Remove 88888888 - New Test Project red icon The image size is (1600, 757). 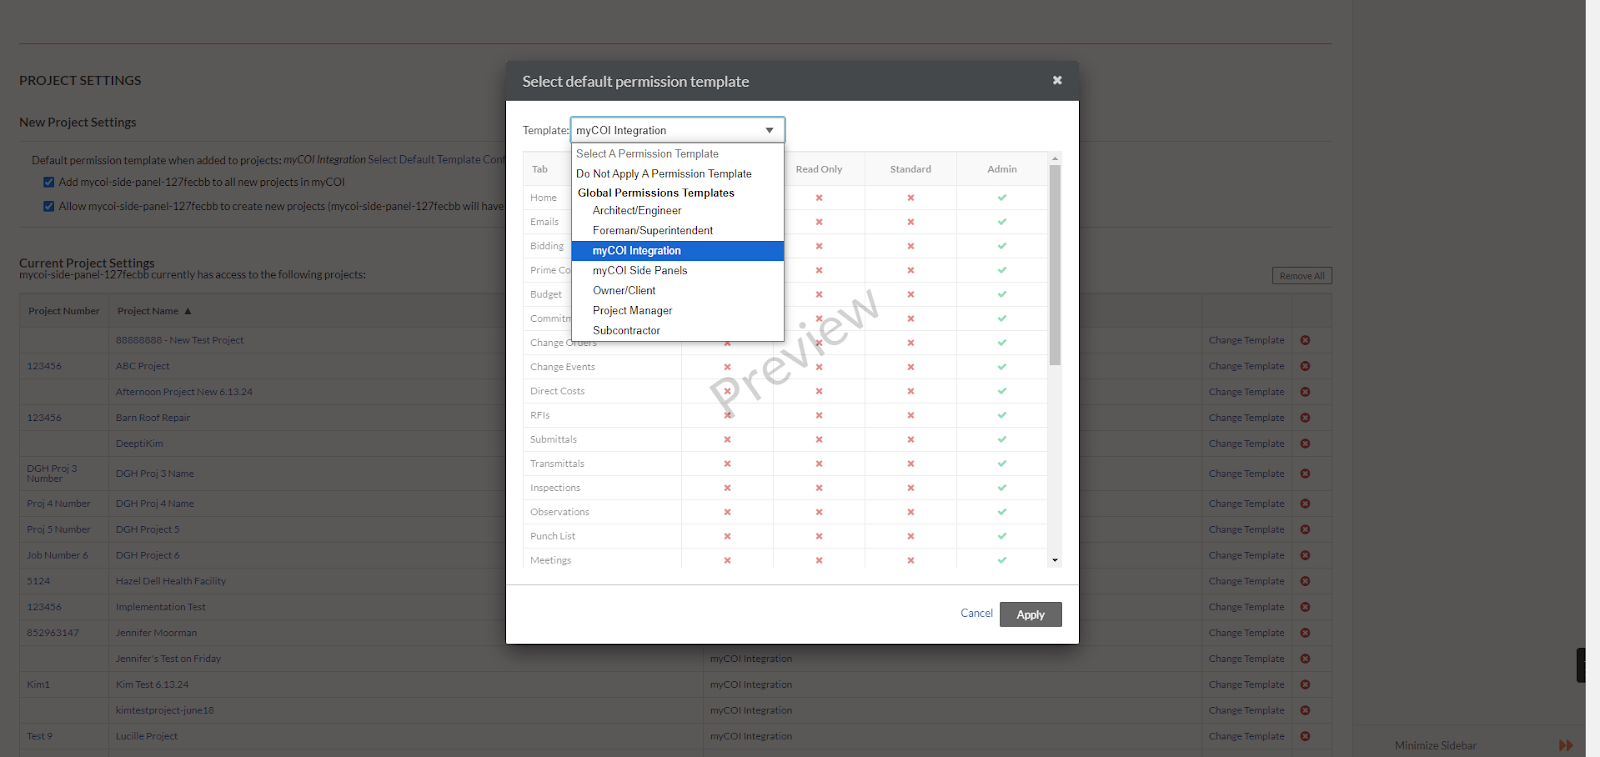pyautogui.click(x=1305, y=340)
